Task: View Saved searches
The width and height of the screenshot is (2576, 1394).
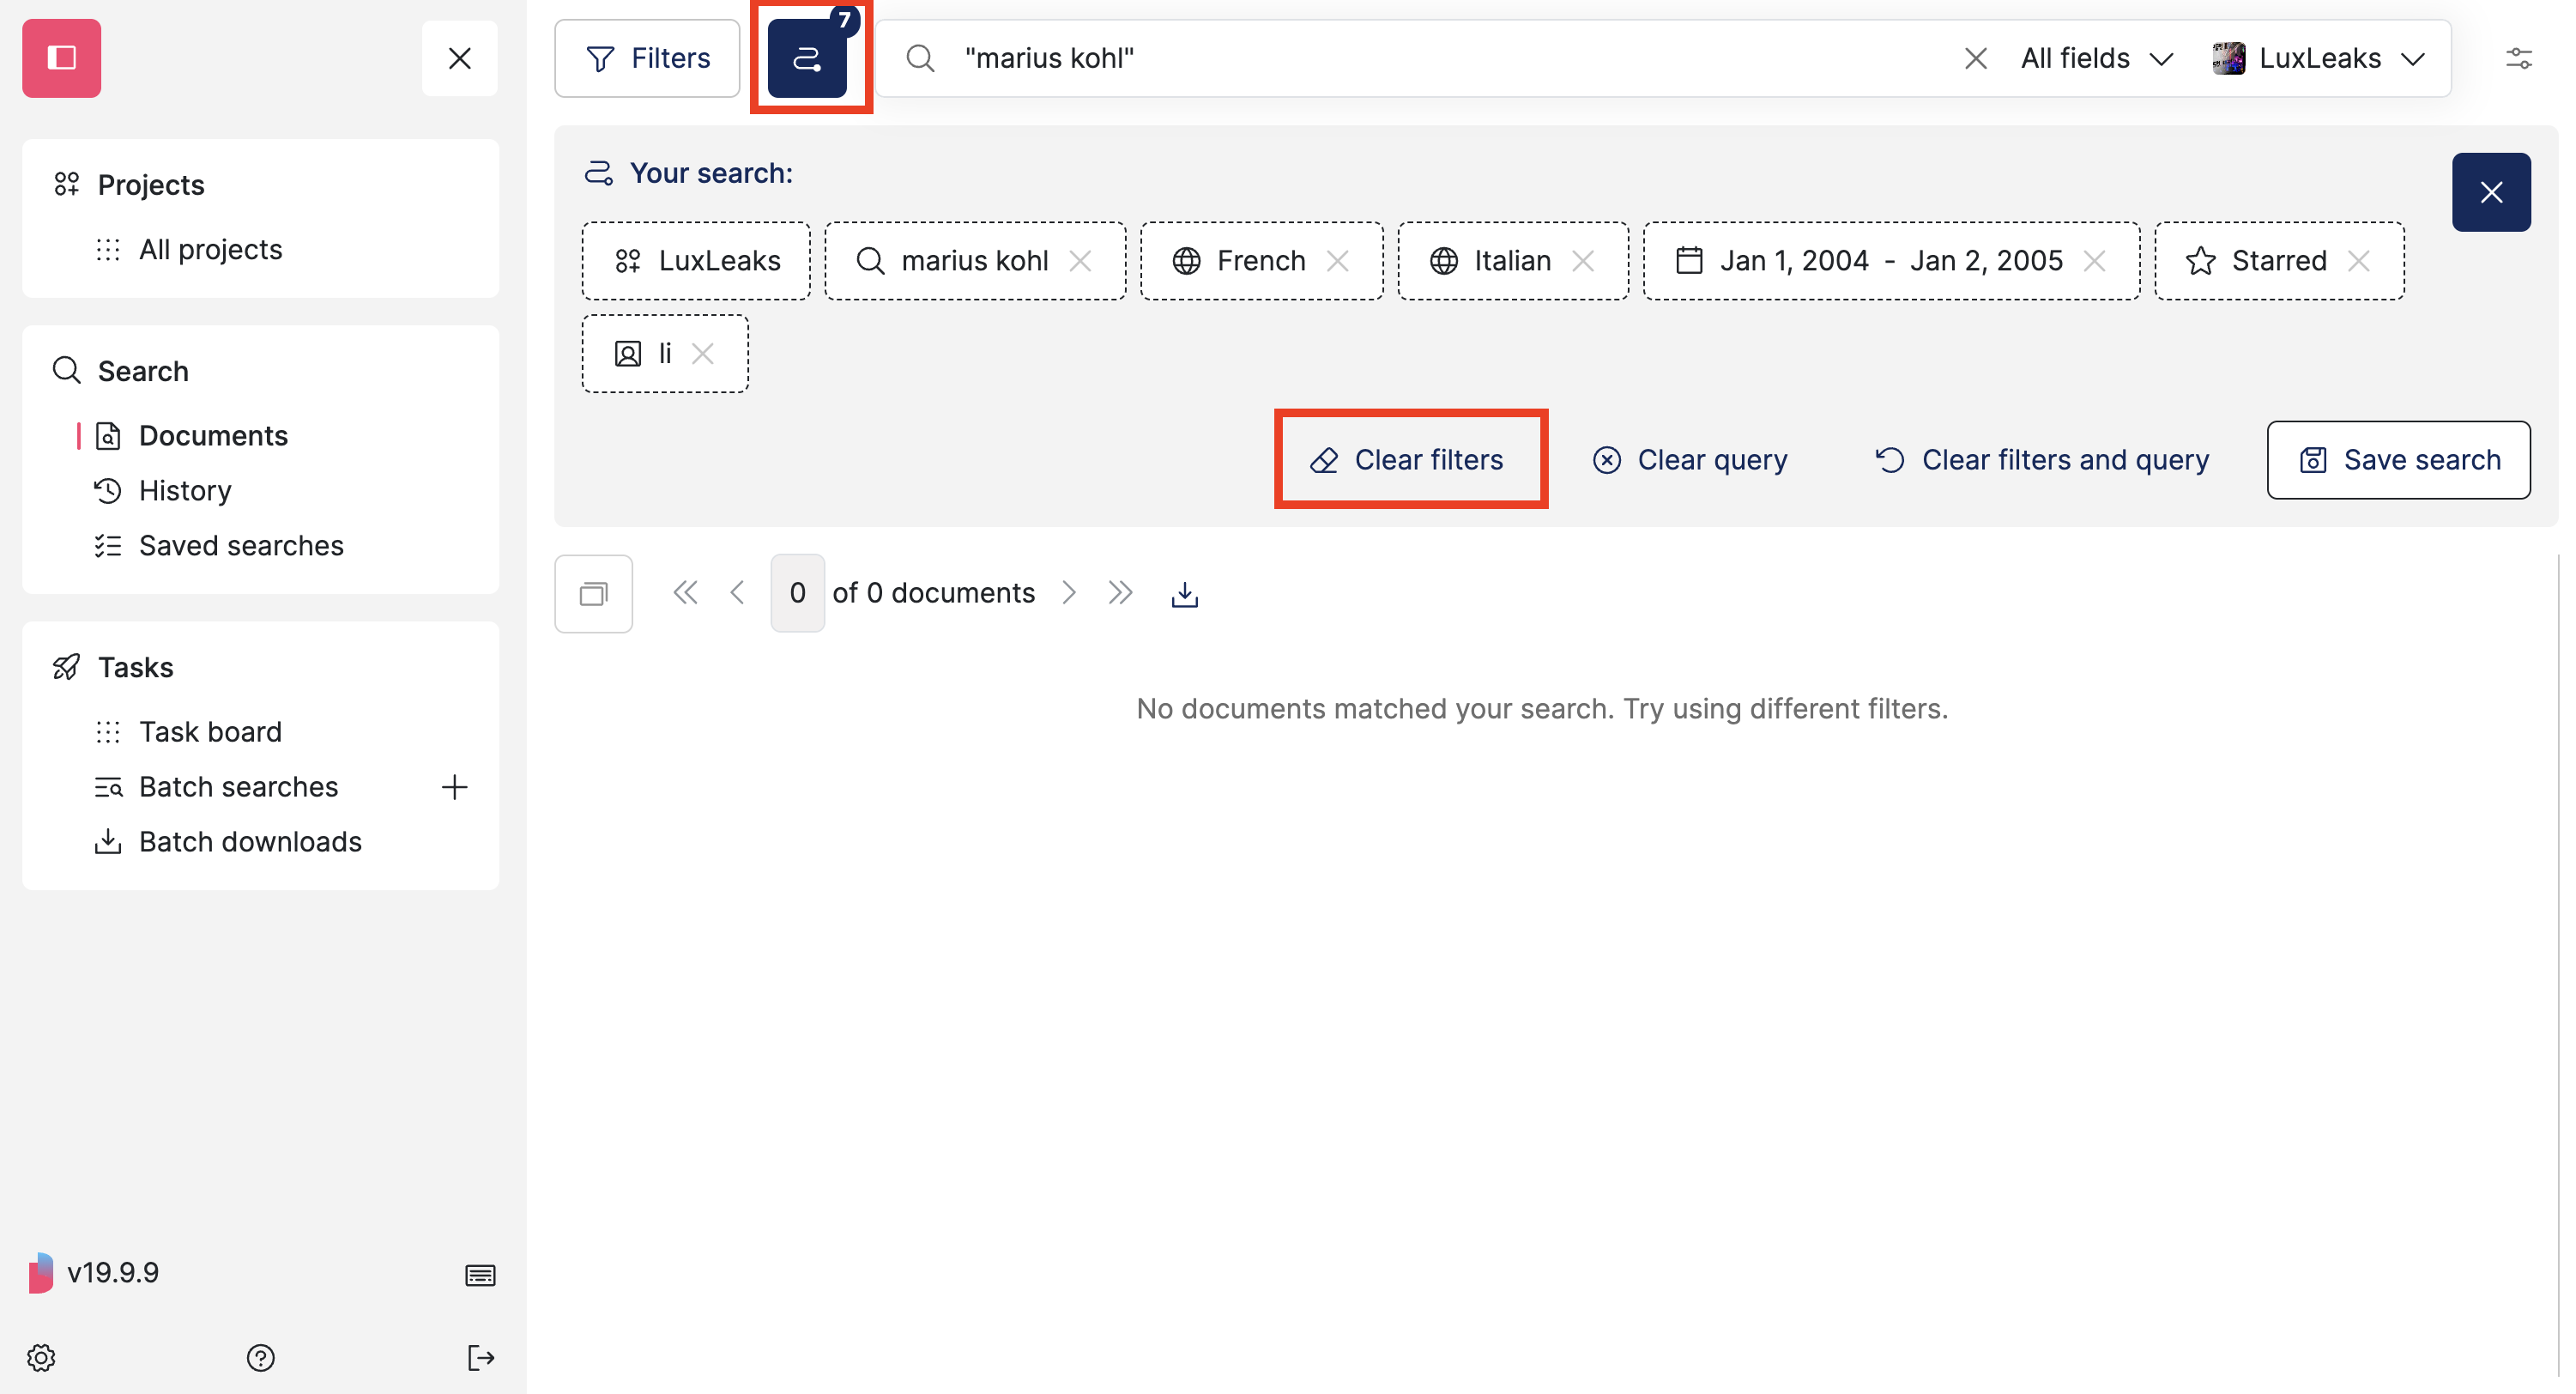Action: point(241,545)
